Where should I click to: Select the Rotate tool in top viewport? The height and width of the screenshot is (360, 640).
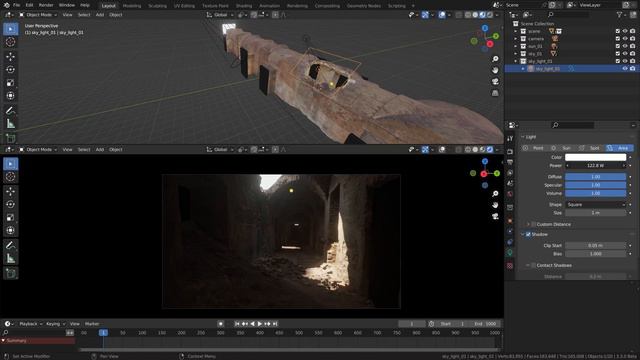[11, 69]
